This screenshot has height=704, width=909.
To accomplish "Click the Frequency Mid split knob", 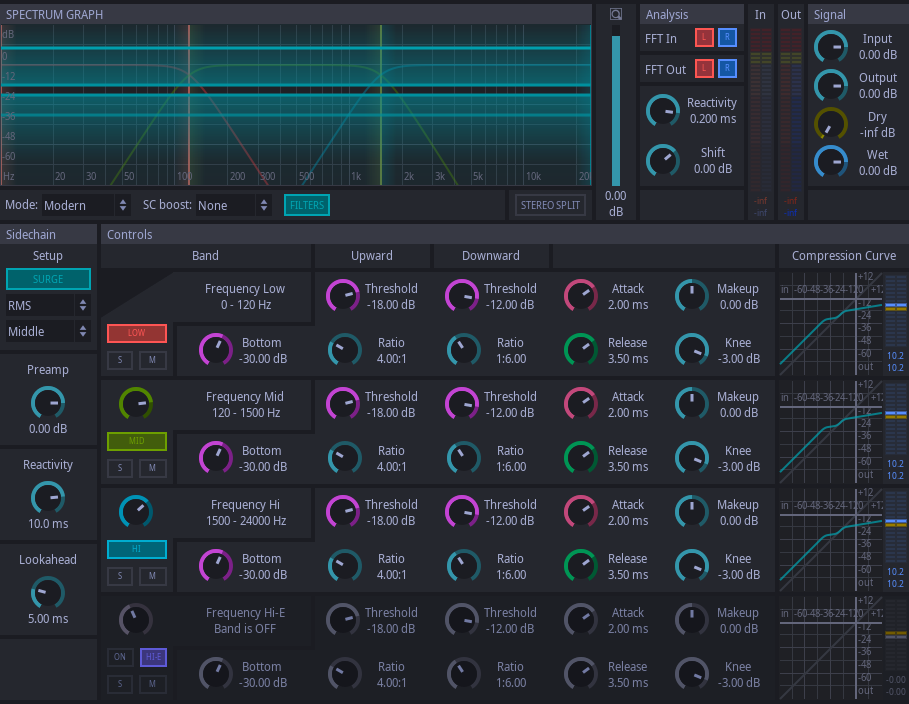I will (136, 404).
